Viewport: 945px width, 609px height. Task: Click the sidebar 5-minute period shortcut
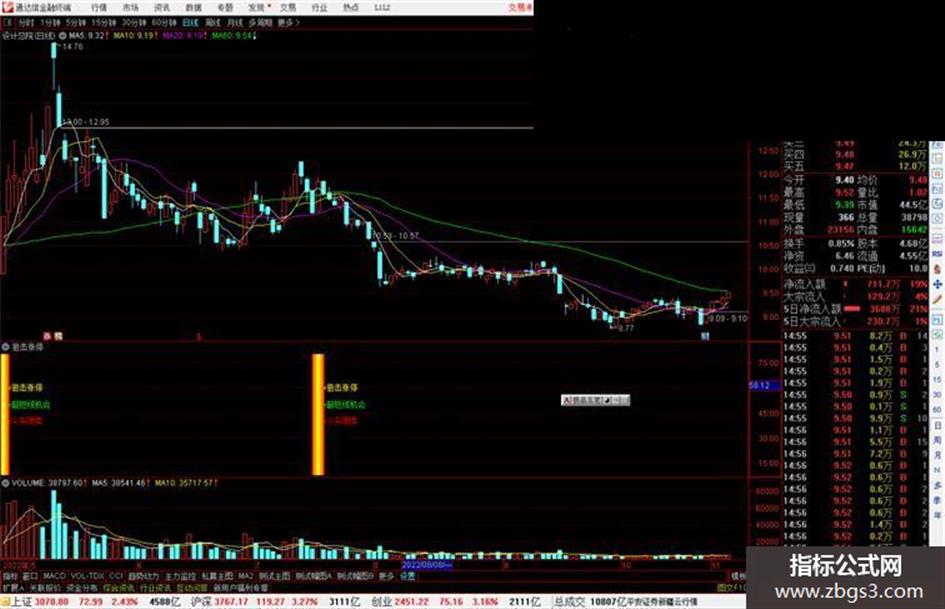tap(937, 364)
